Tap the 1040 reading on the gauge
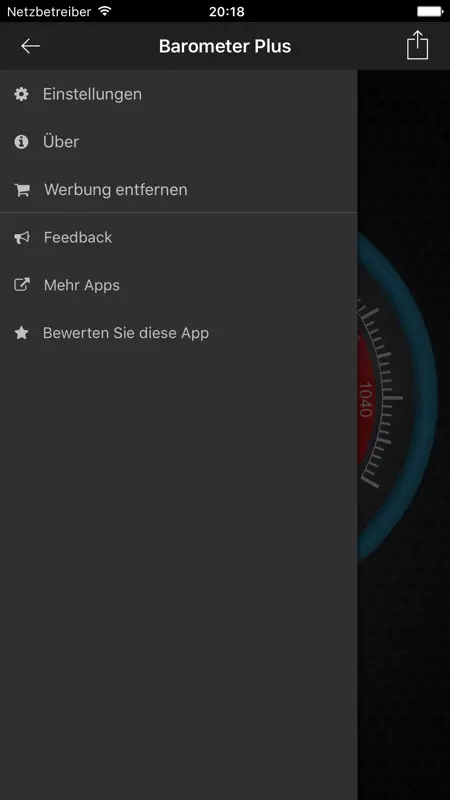Screen dimensions: 450x800 click(365, 399)
